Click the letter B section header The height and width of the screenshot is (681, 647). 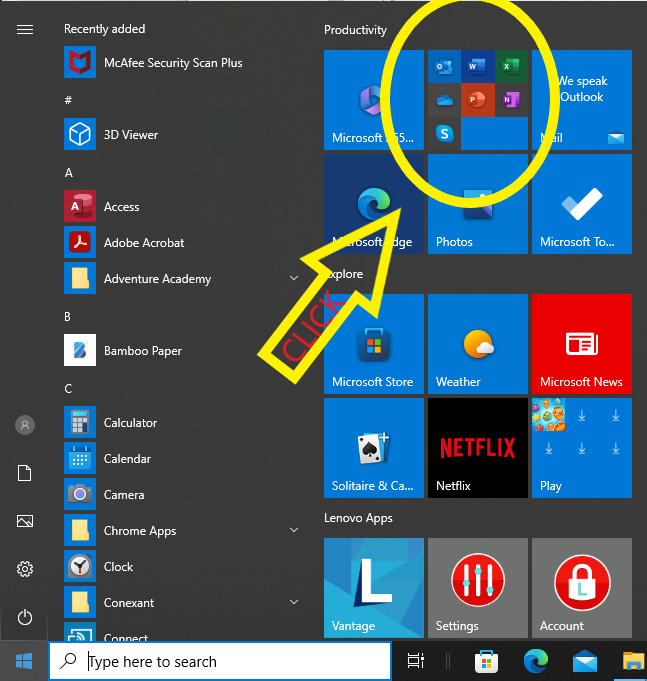pos(67,317)
